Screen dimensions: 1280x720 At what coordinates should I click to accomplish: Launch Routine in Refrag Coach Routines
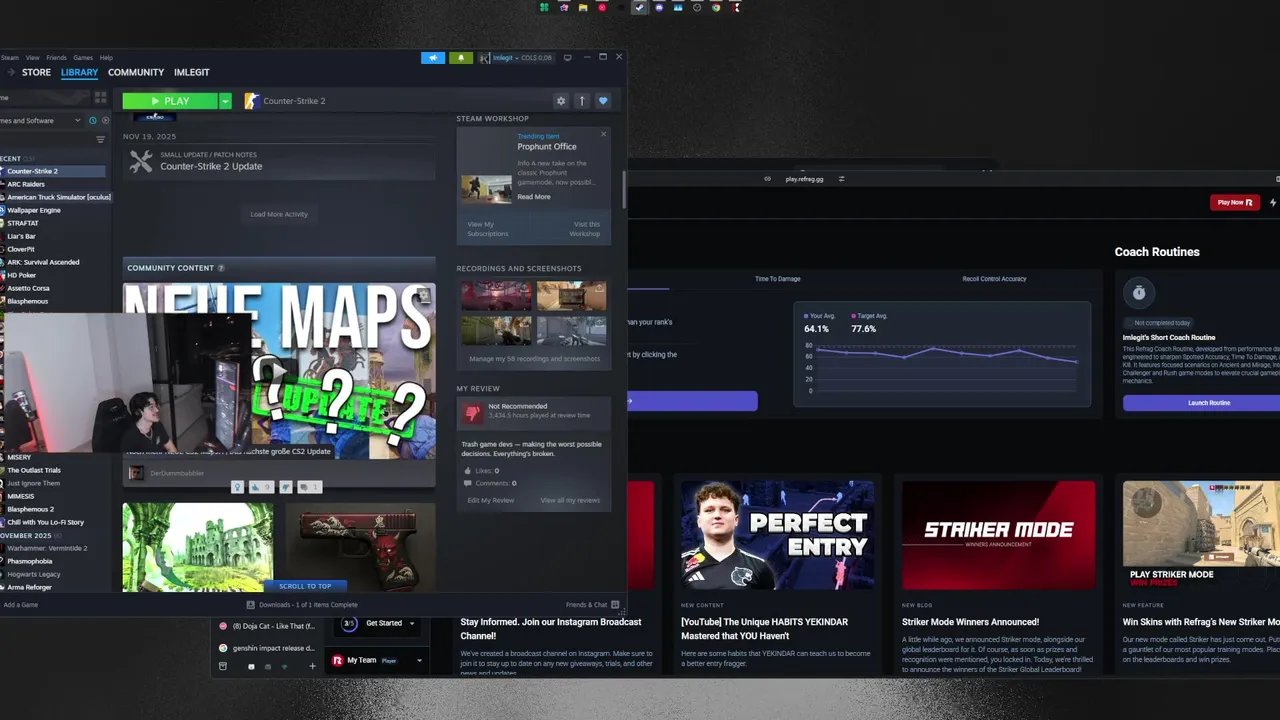[x=1209, y=403]
